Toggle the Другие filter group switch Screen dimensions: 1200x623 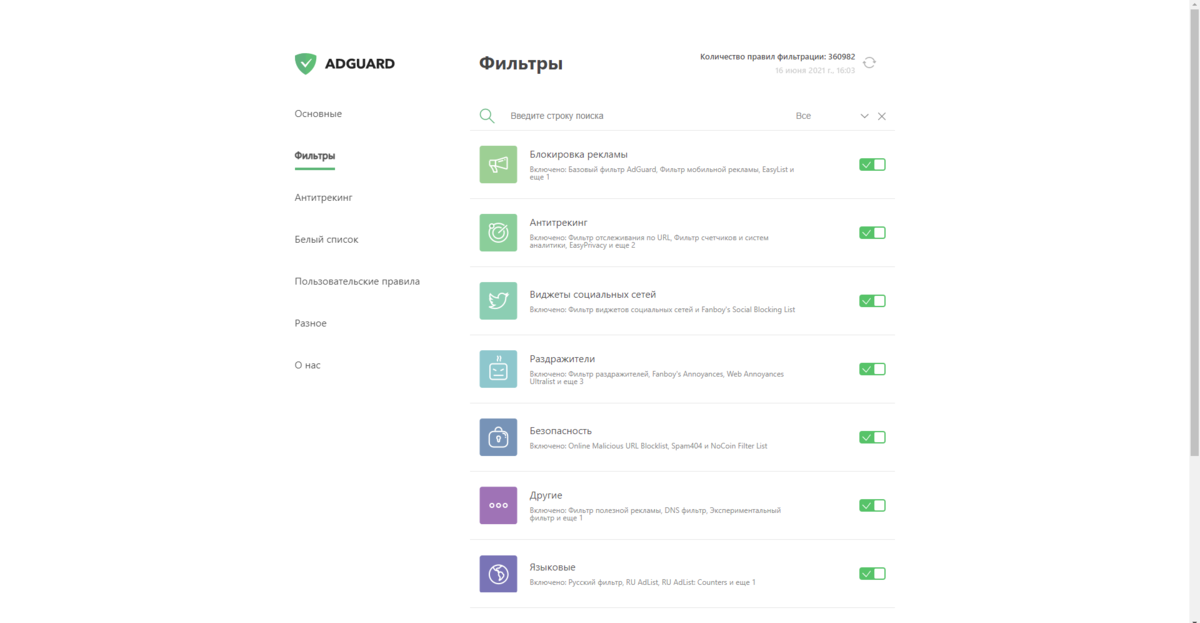(872, 505)
